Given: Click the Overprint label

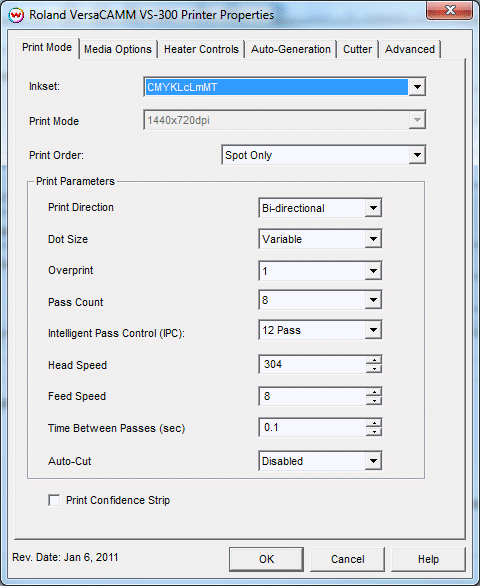Looking at the screenshot, I should pyautogui.click(x=71, y=270).
